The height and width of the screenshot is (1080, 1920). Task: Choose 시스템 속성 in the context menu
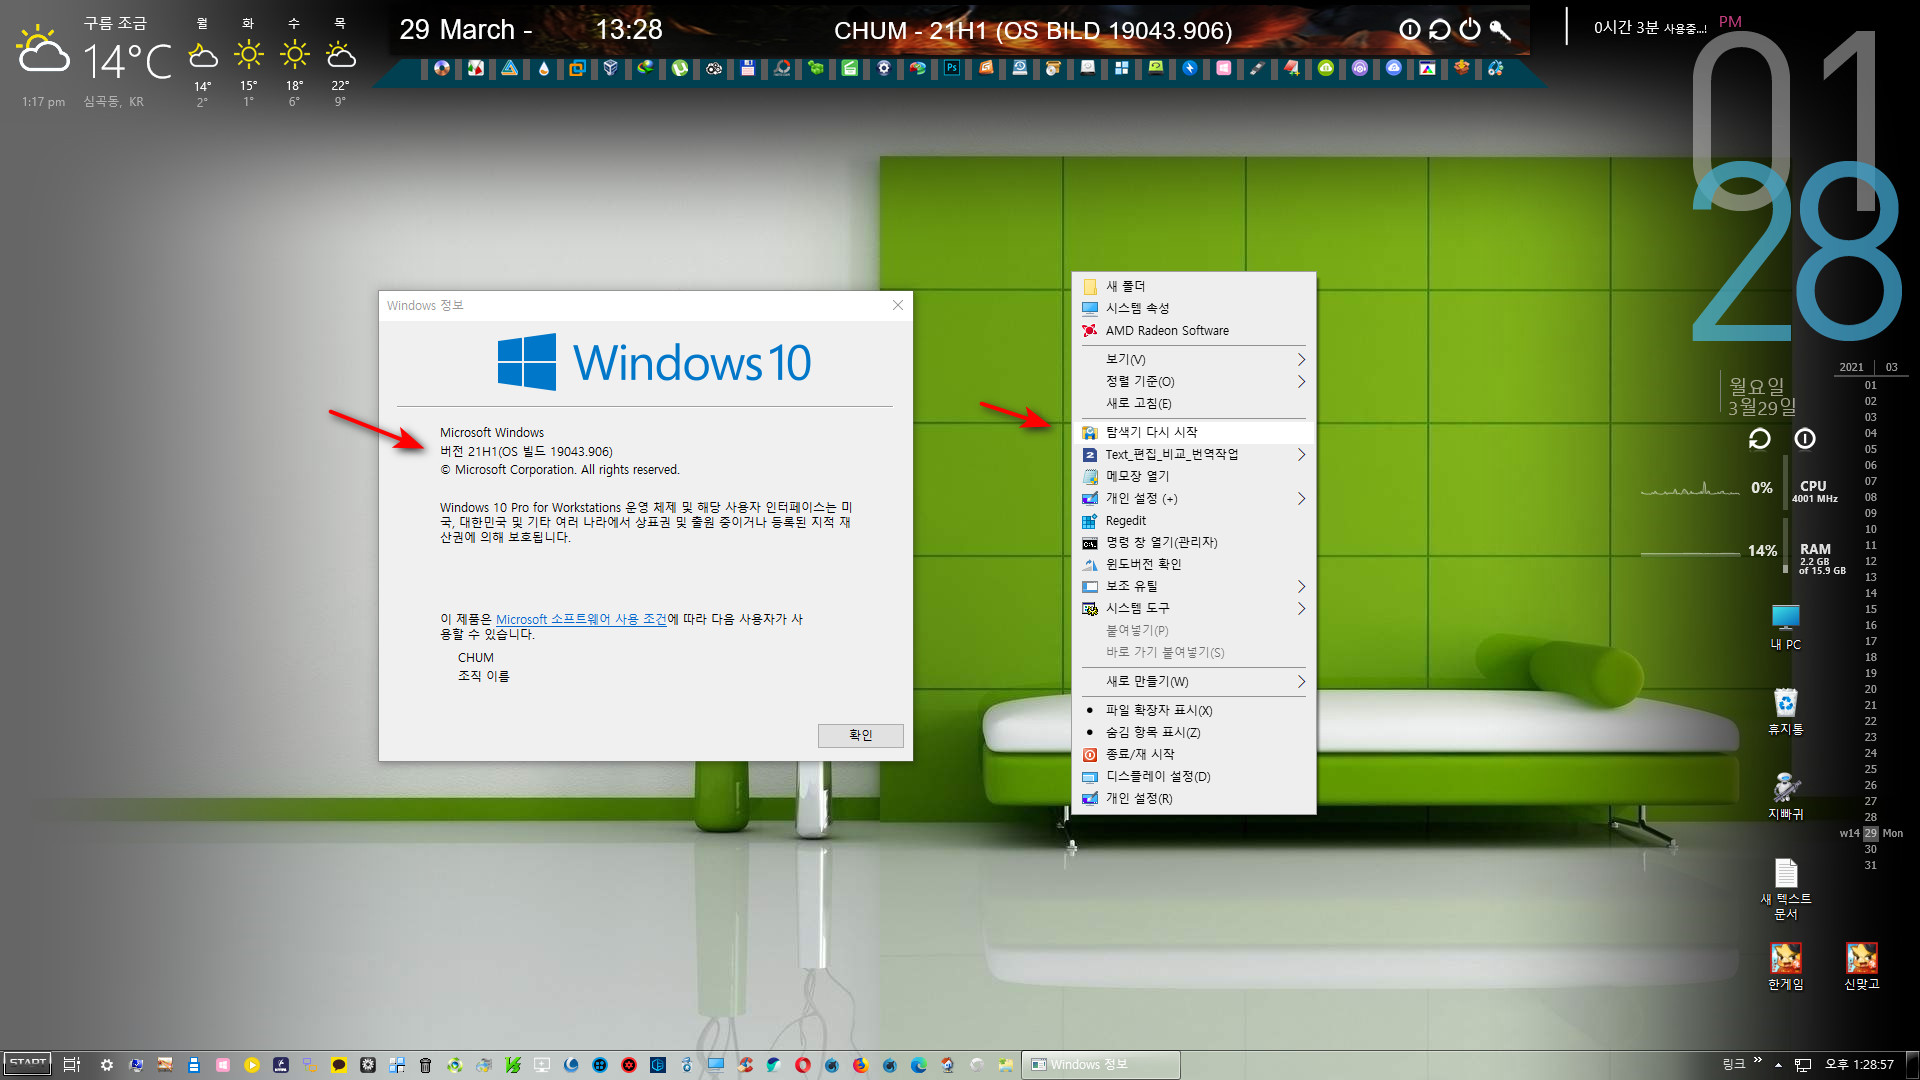1193,308
